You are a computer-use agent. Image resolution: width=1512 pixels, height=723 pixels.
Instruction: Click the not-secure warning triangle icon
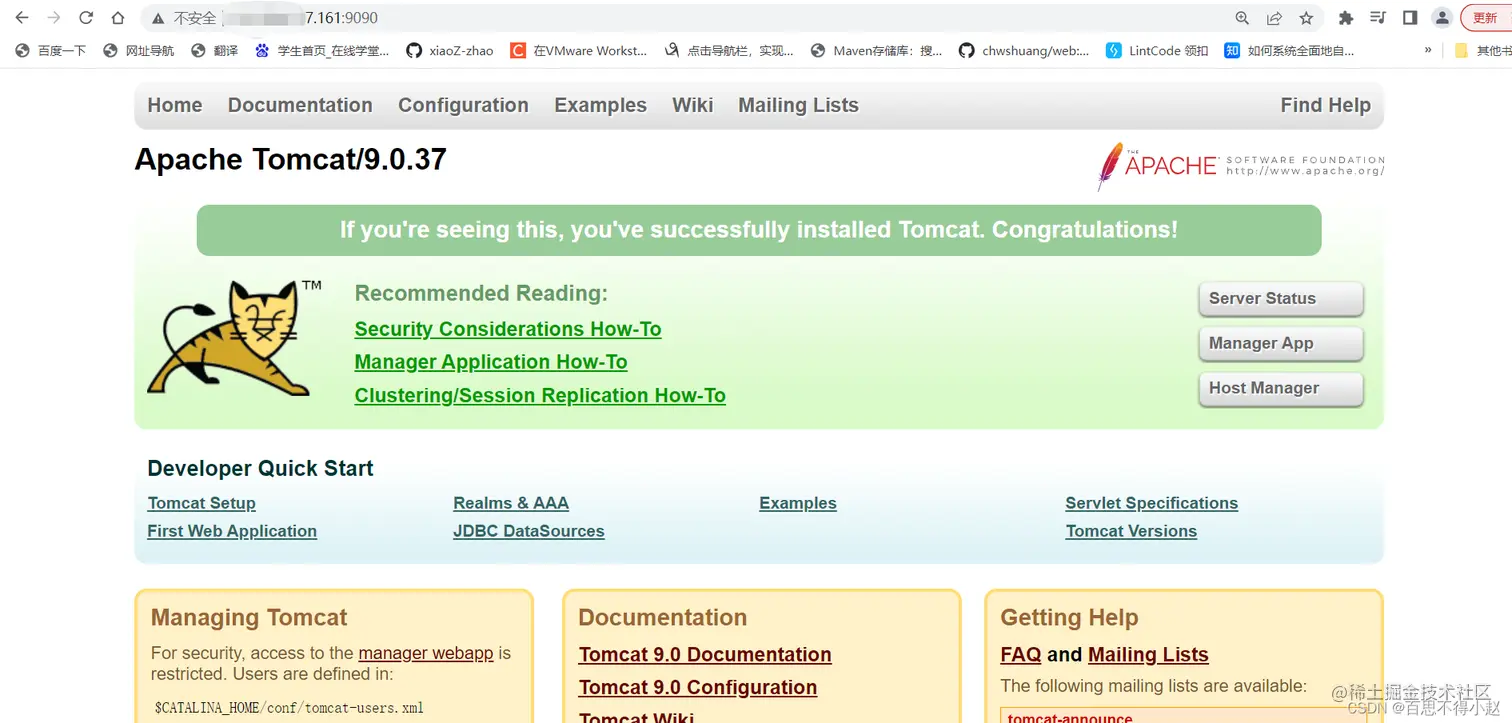158,18
